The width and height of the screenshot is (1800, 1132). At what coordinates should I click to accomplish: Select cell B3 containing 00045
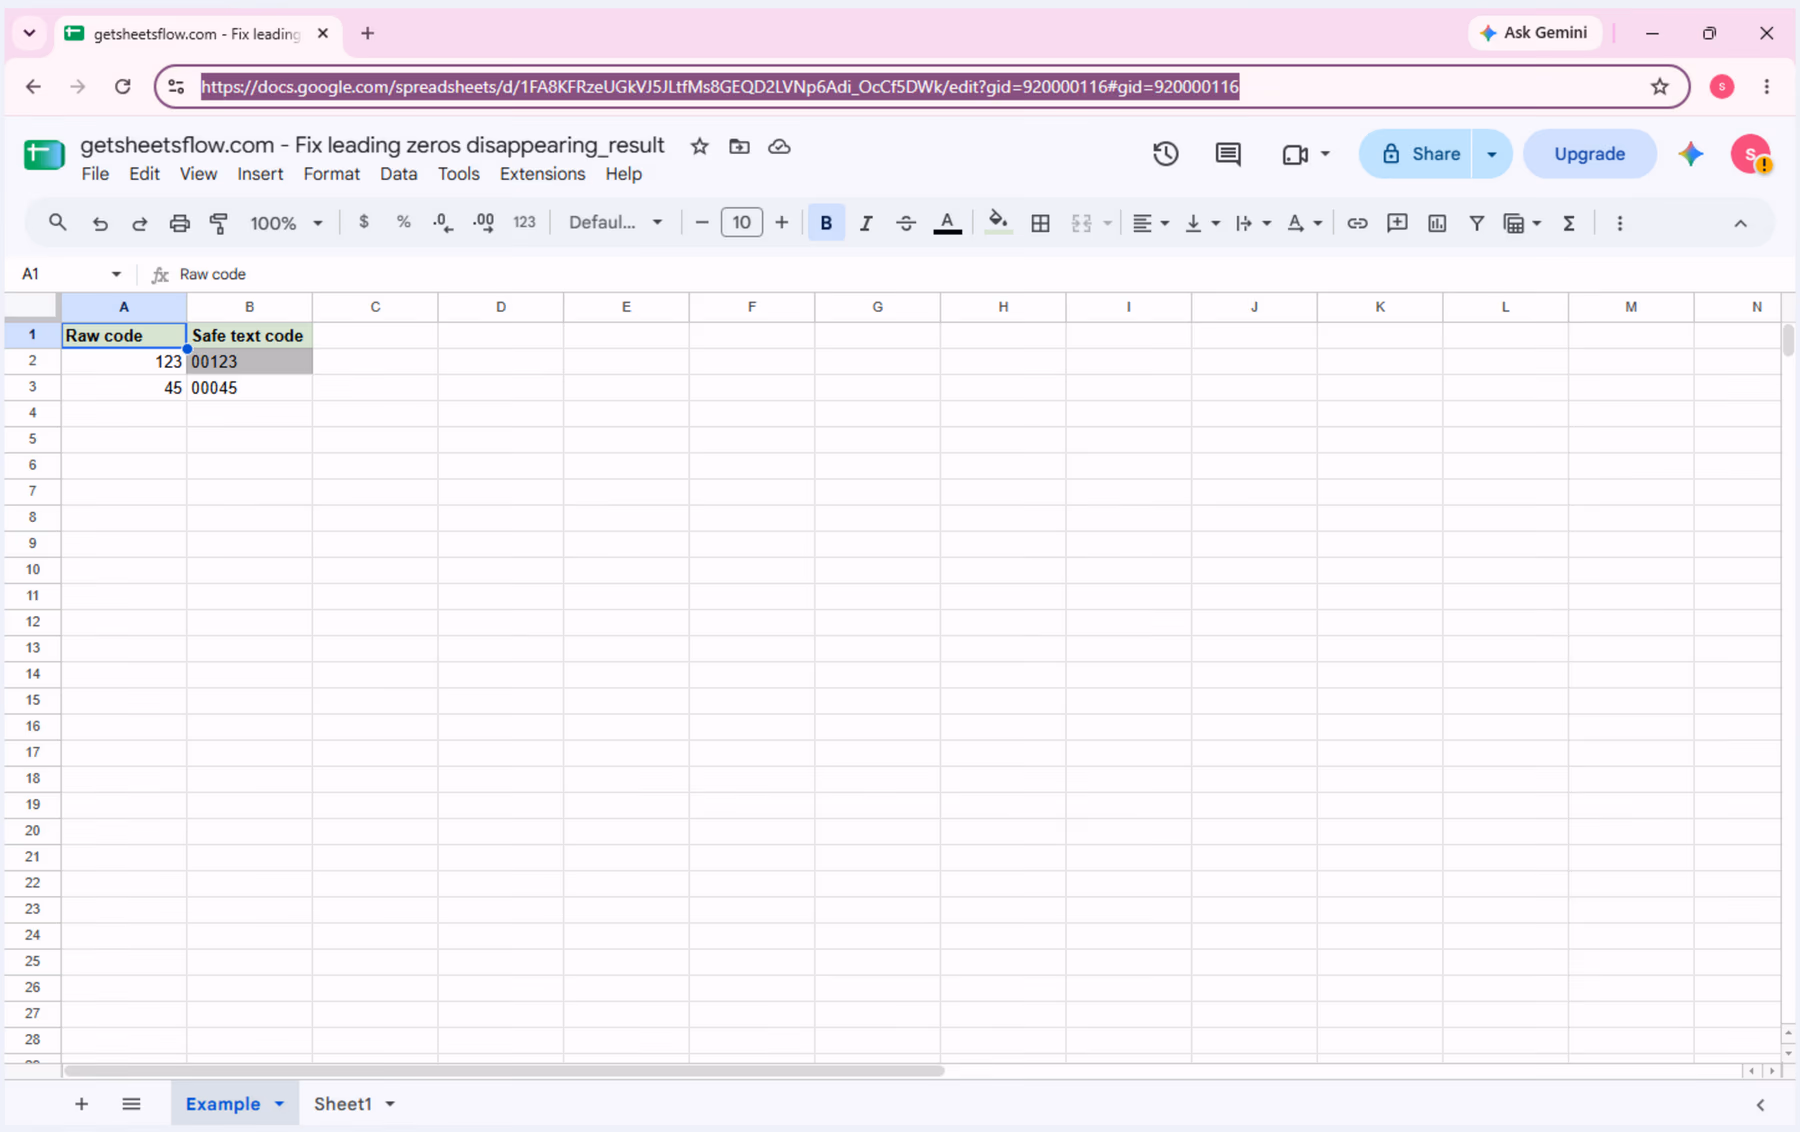(x=249, y=388)
